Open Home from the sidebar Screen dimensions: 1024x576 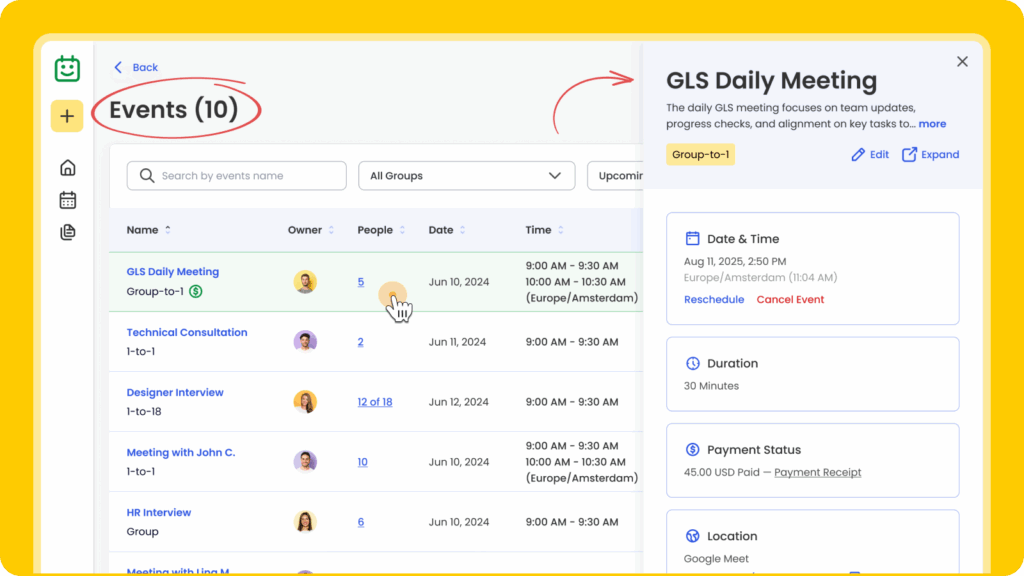[67, 167]
